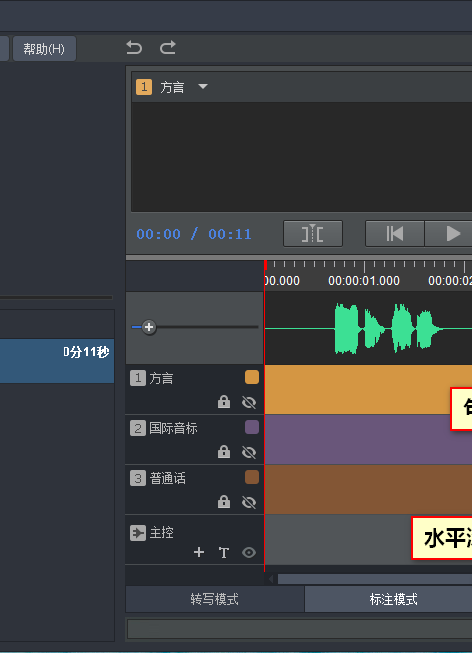Image resolution: width=472 pixels, height=653 pixels.
Task: Toggle the eye icon on 主控 track
Action: click(x=249, y=553)
